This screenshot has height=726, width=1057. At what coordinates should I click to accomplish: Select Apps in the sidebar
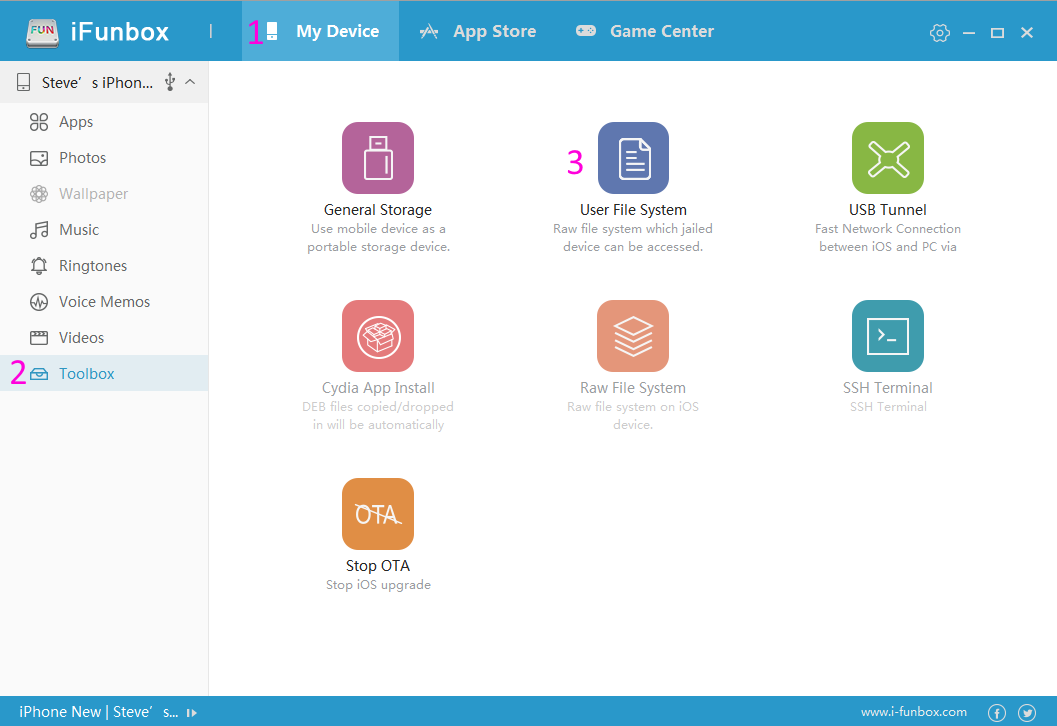click(x=104, y=122)
